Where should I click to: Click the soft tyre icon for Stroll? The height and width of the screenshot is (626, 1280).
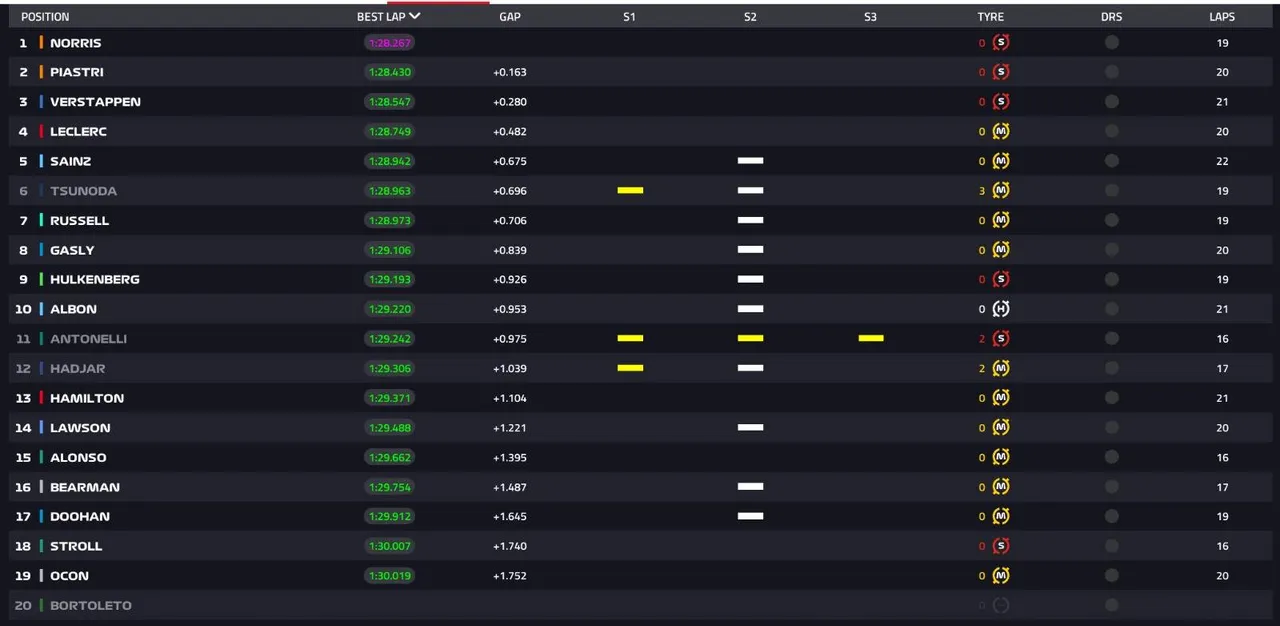(x=1001, y=546)
